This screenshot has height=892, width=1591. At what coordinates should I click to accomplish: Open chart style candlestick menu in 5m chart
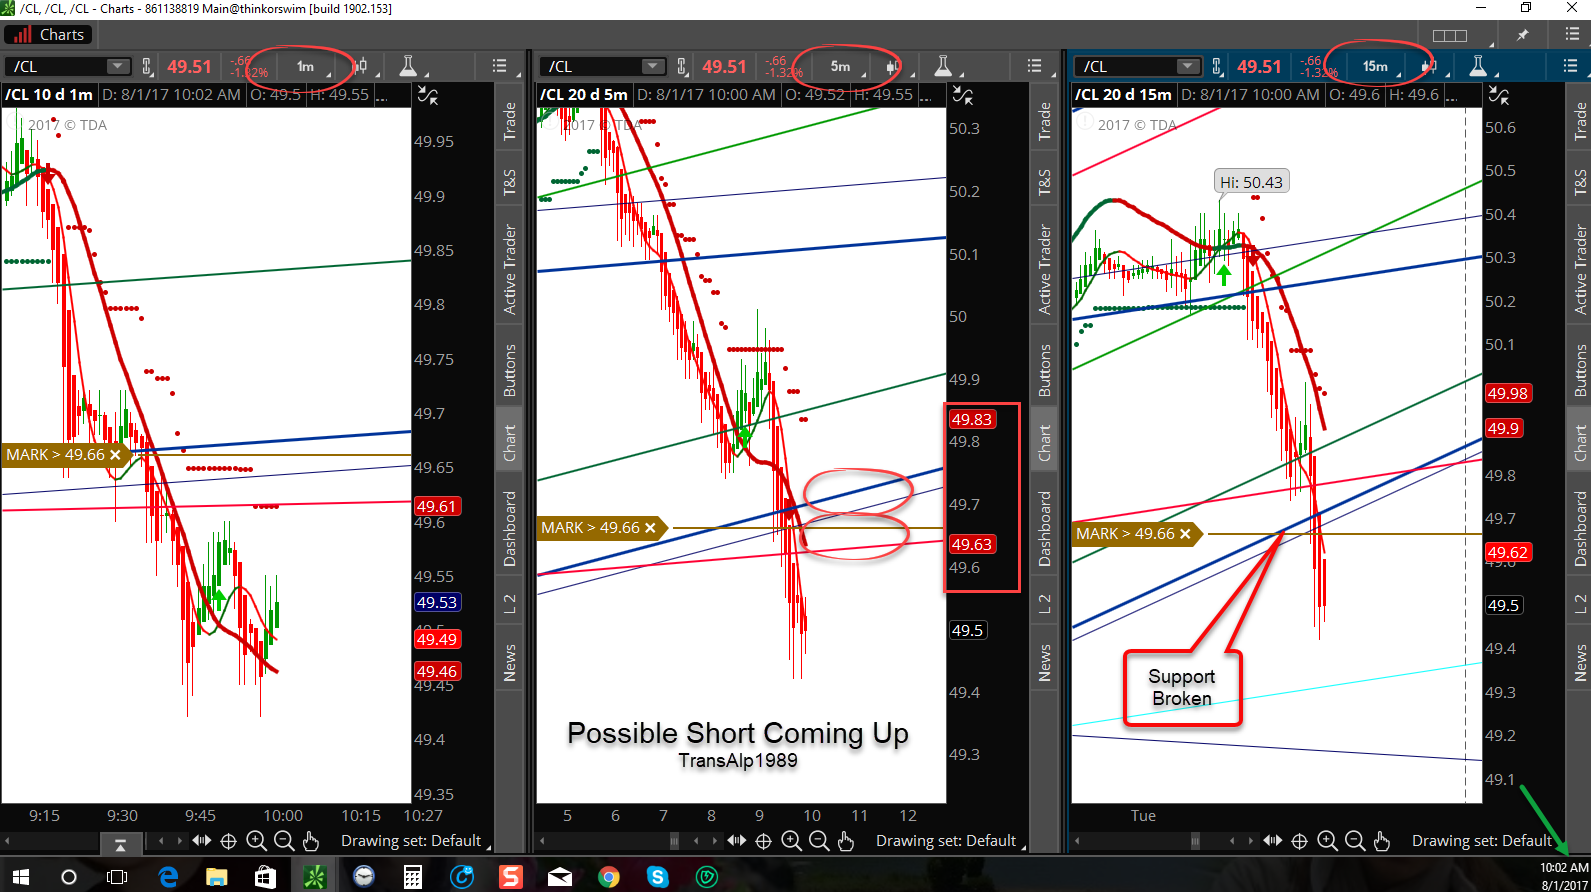tap(894, 66)
